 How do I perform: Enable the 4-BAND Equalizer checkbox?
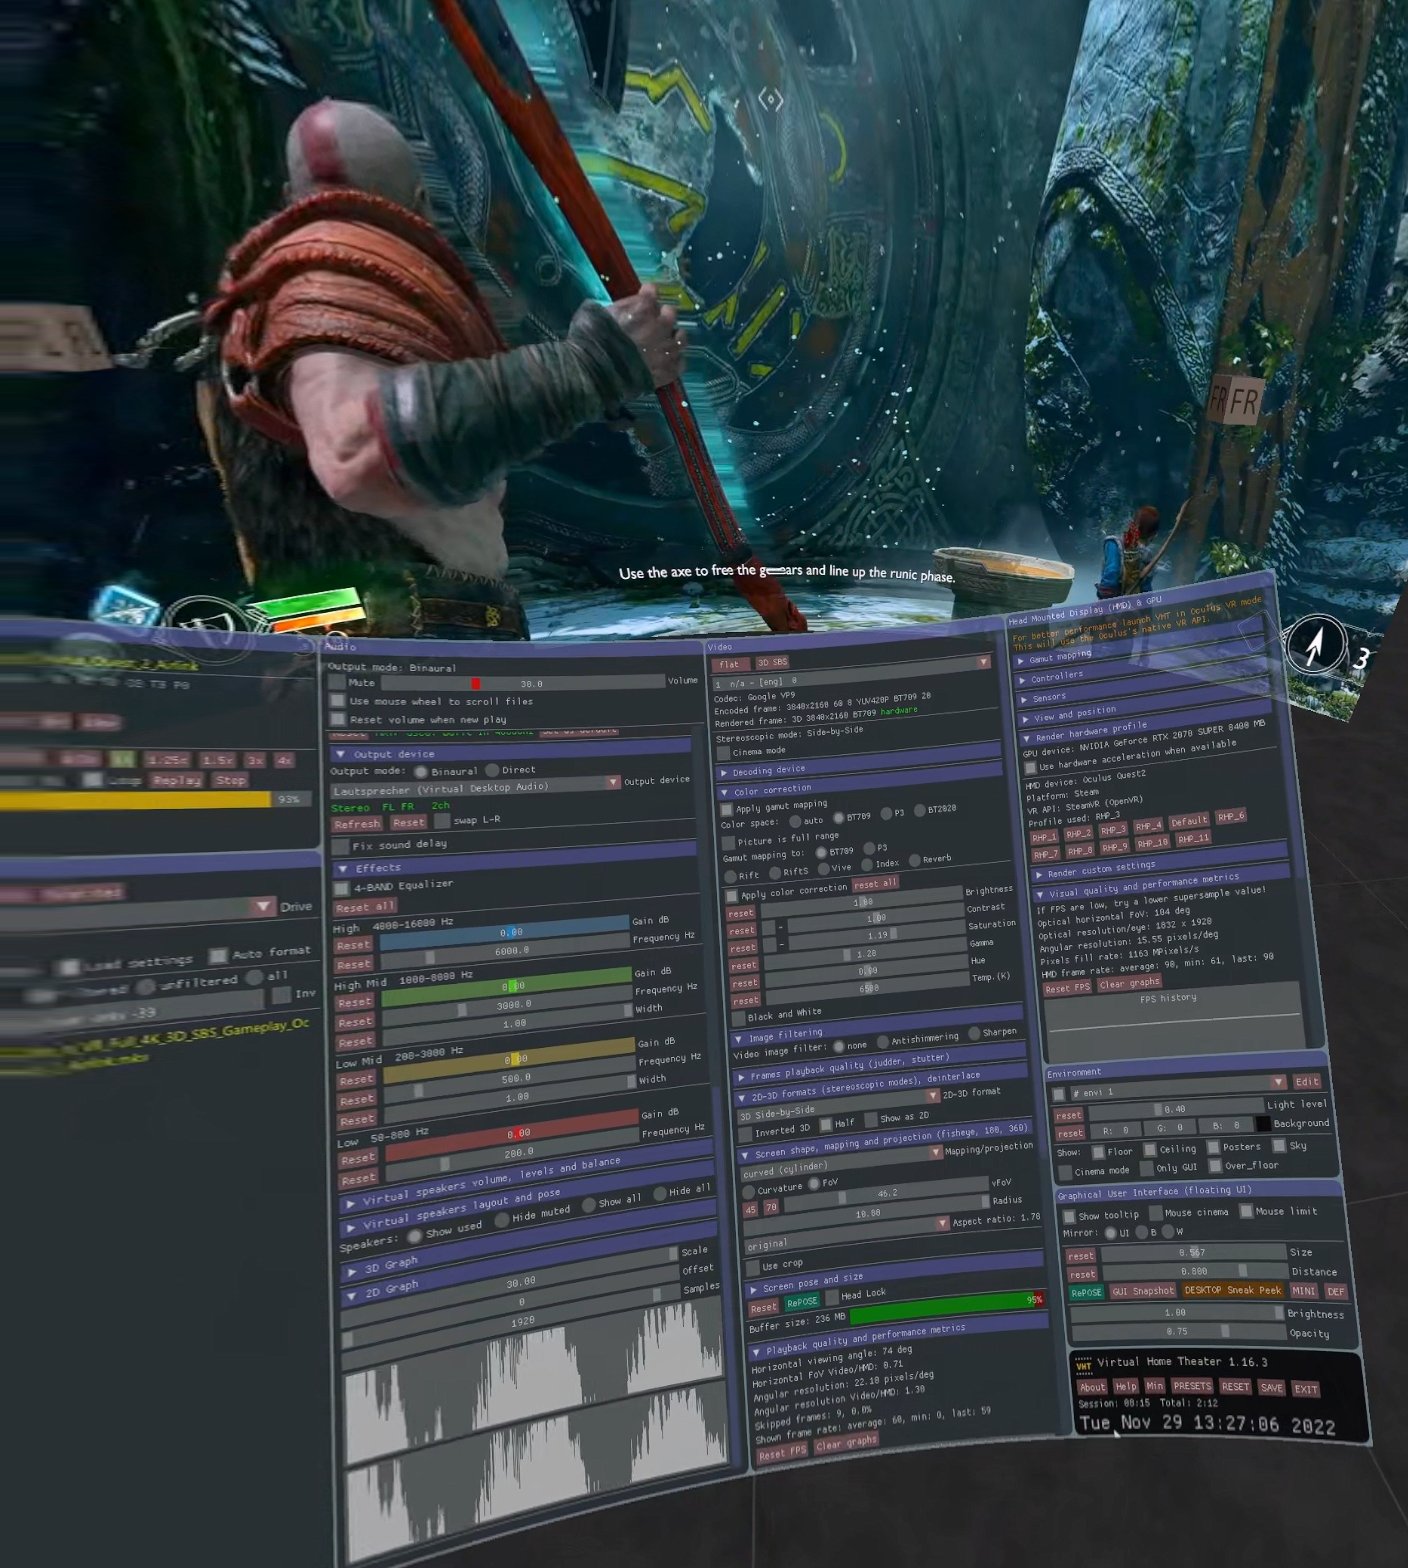341,887
